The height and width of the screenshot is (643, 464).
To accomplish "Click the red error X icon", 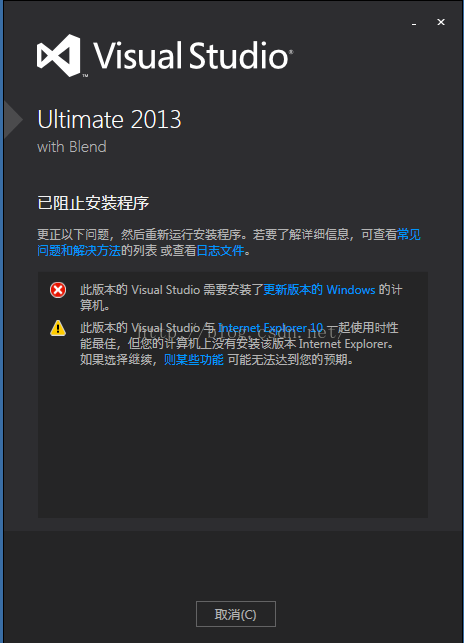I will pyautogui.click(x=58, y=290).
